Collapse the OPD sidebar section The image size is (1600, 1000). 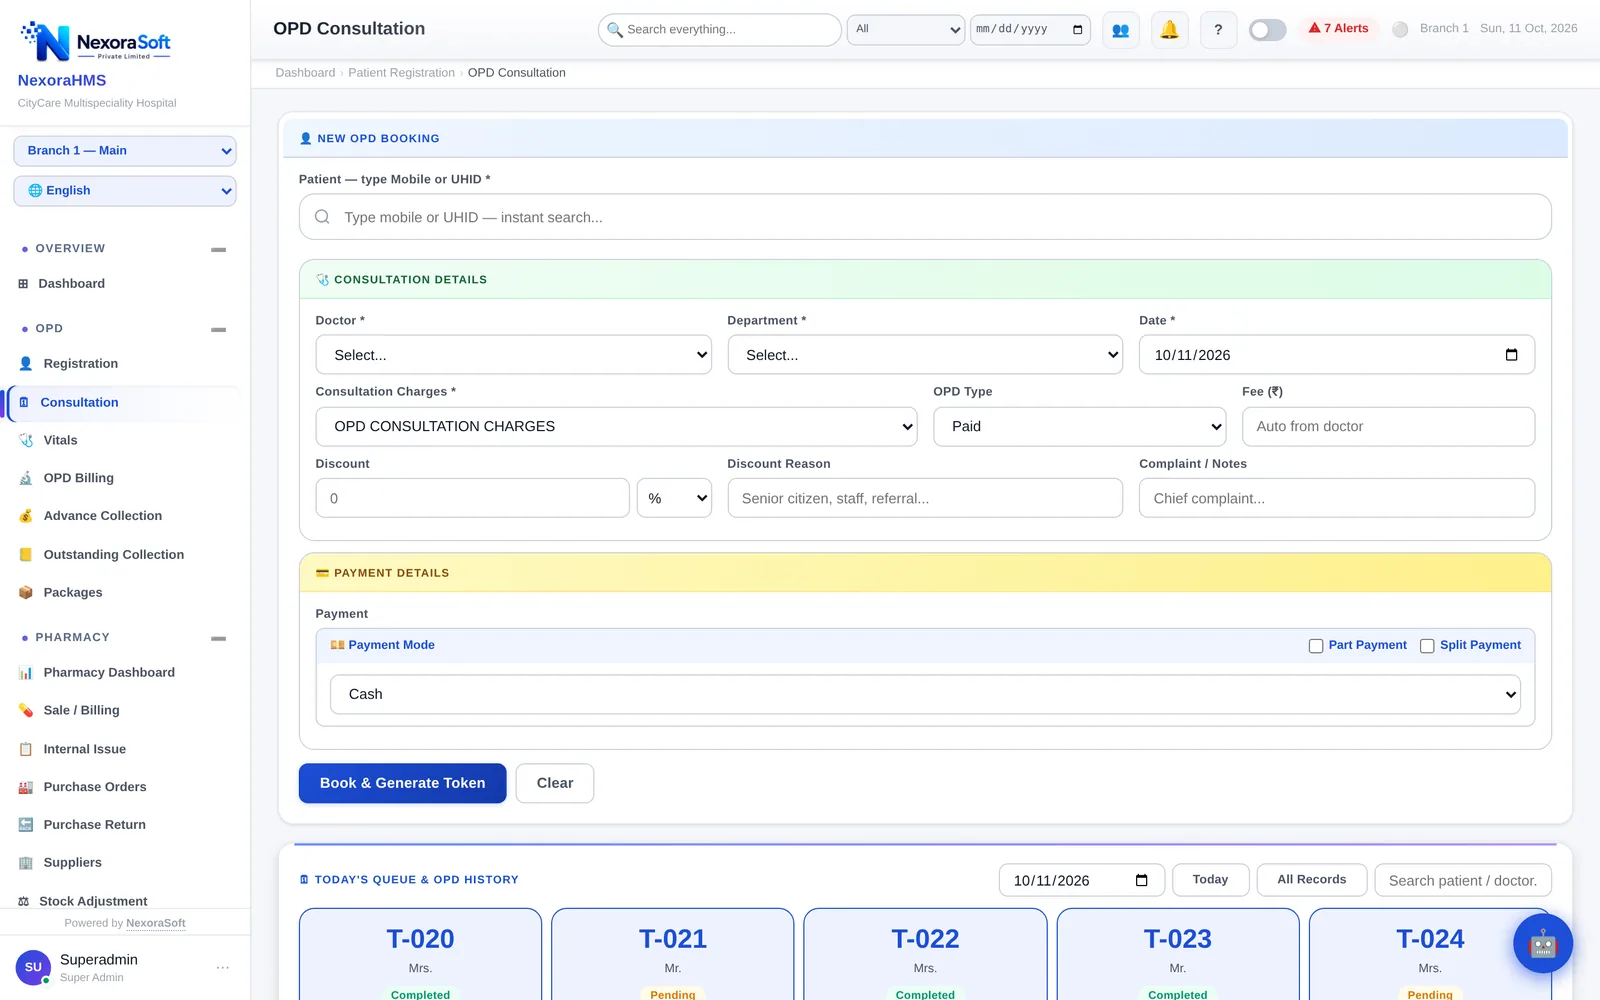(x=218, y=329)
